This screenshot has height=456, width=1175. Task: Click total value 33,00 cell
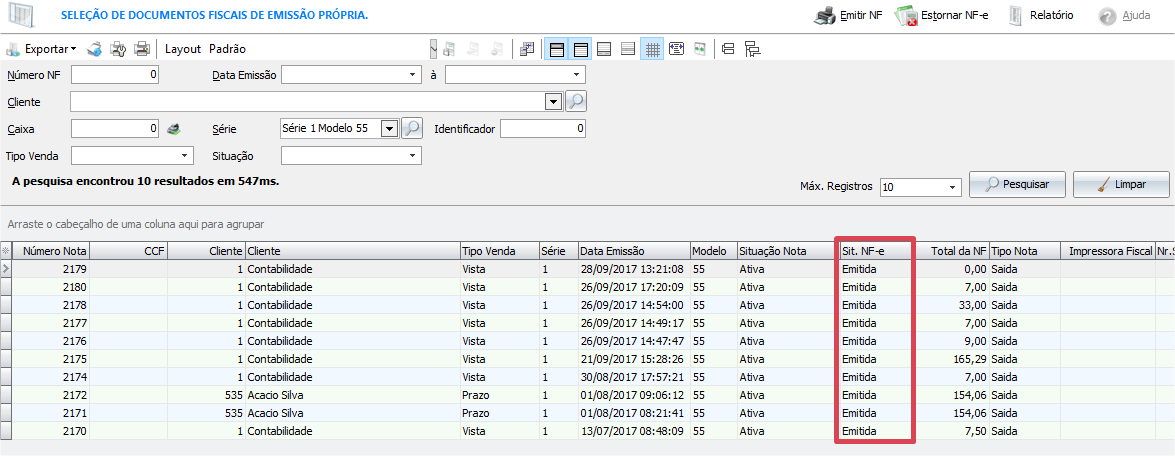point(952,305)
